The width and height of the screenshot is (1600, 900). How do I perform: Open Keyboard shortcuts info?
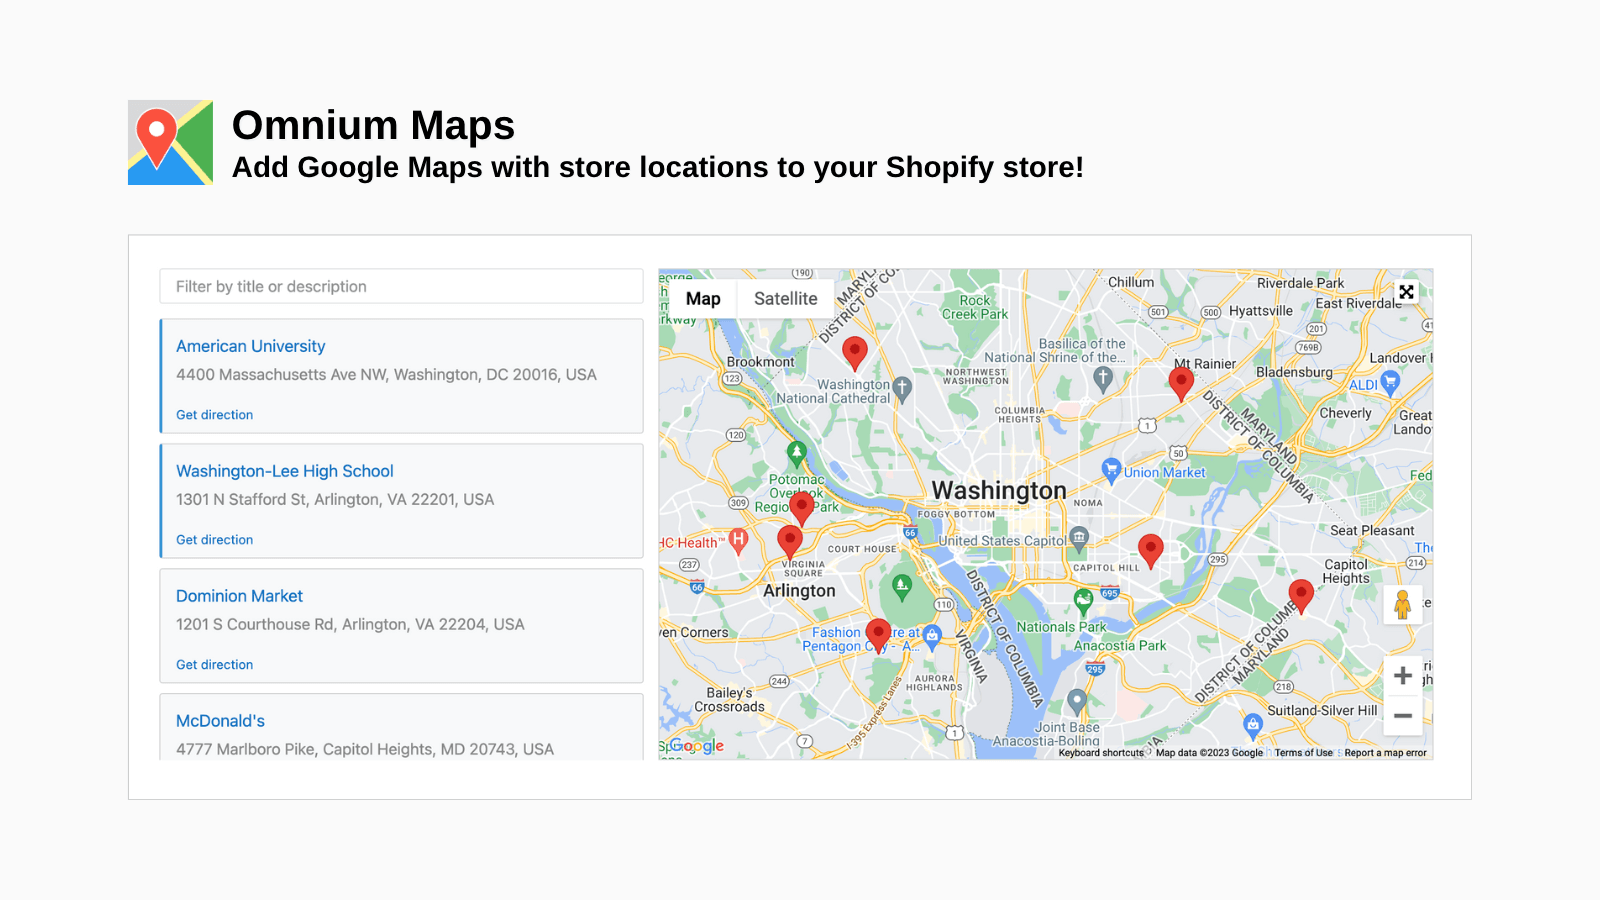(1100, 752)
